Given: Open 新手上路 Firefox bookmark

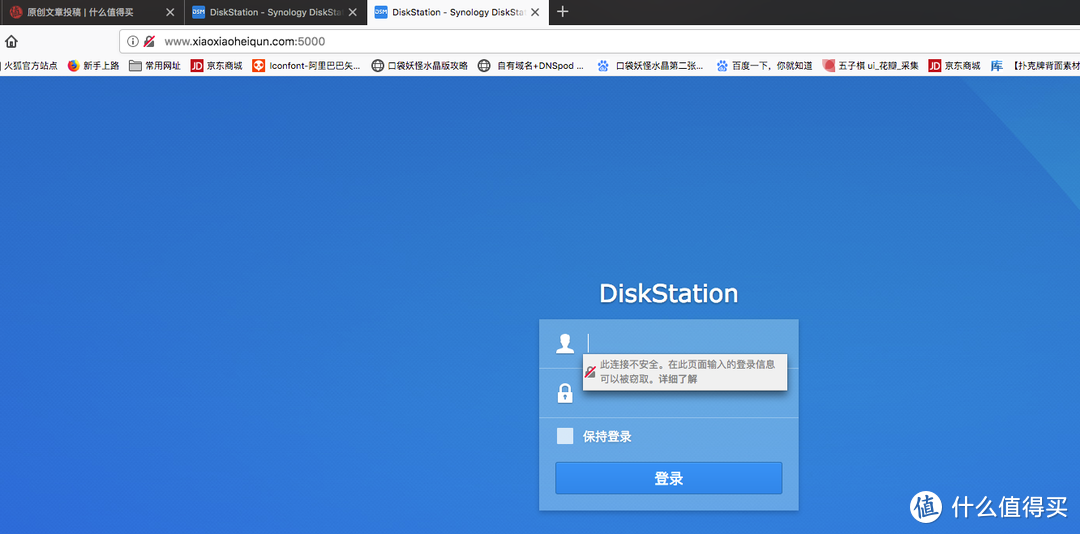Looking at the screenshot, I should click(93, 66).
